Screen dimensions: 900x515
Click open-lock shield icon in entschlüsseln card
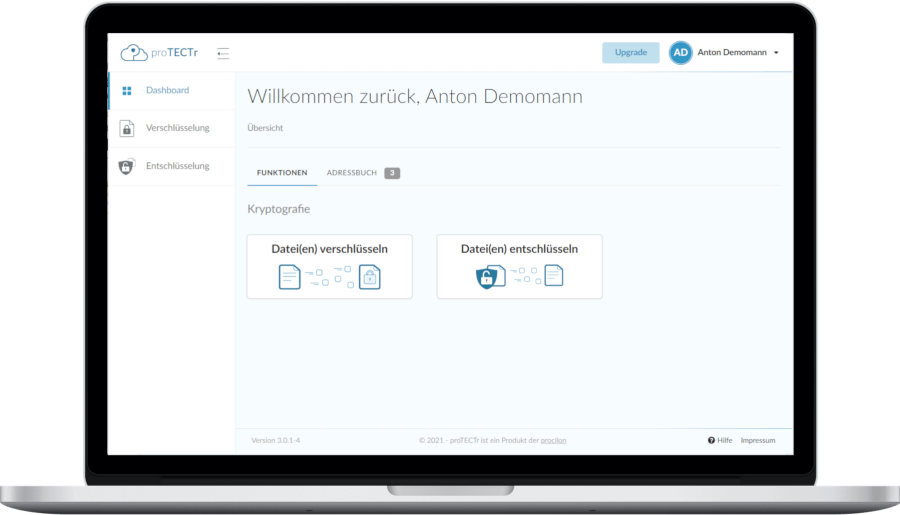pyautogui.click(x=487, y=278)
